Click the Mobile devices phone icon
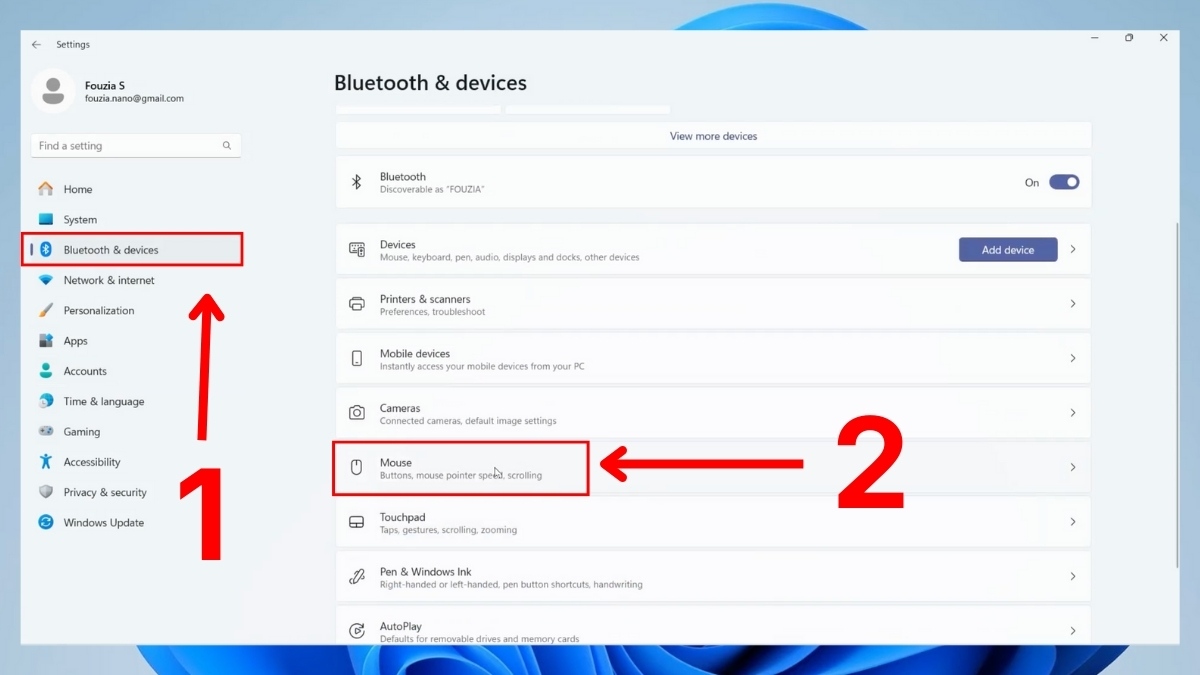Screen dimensions: 1200x675 357,358
